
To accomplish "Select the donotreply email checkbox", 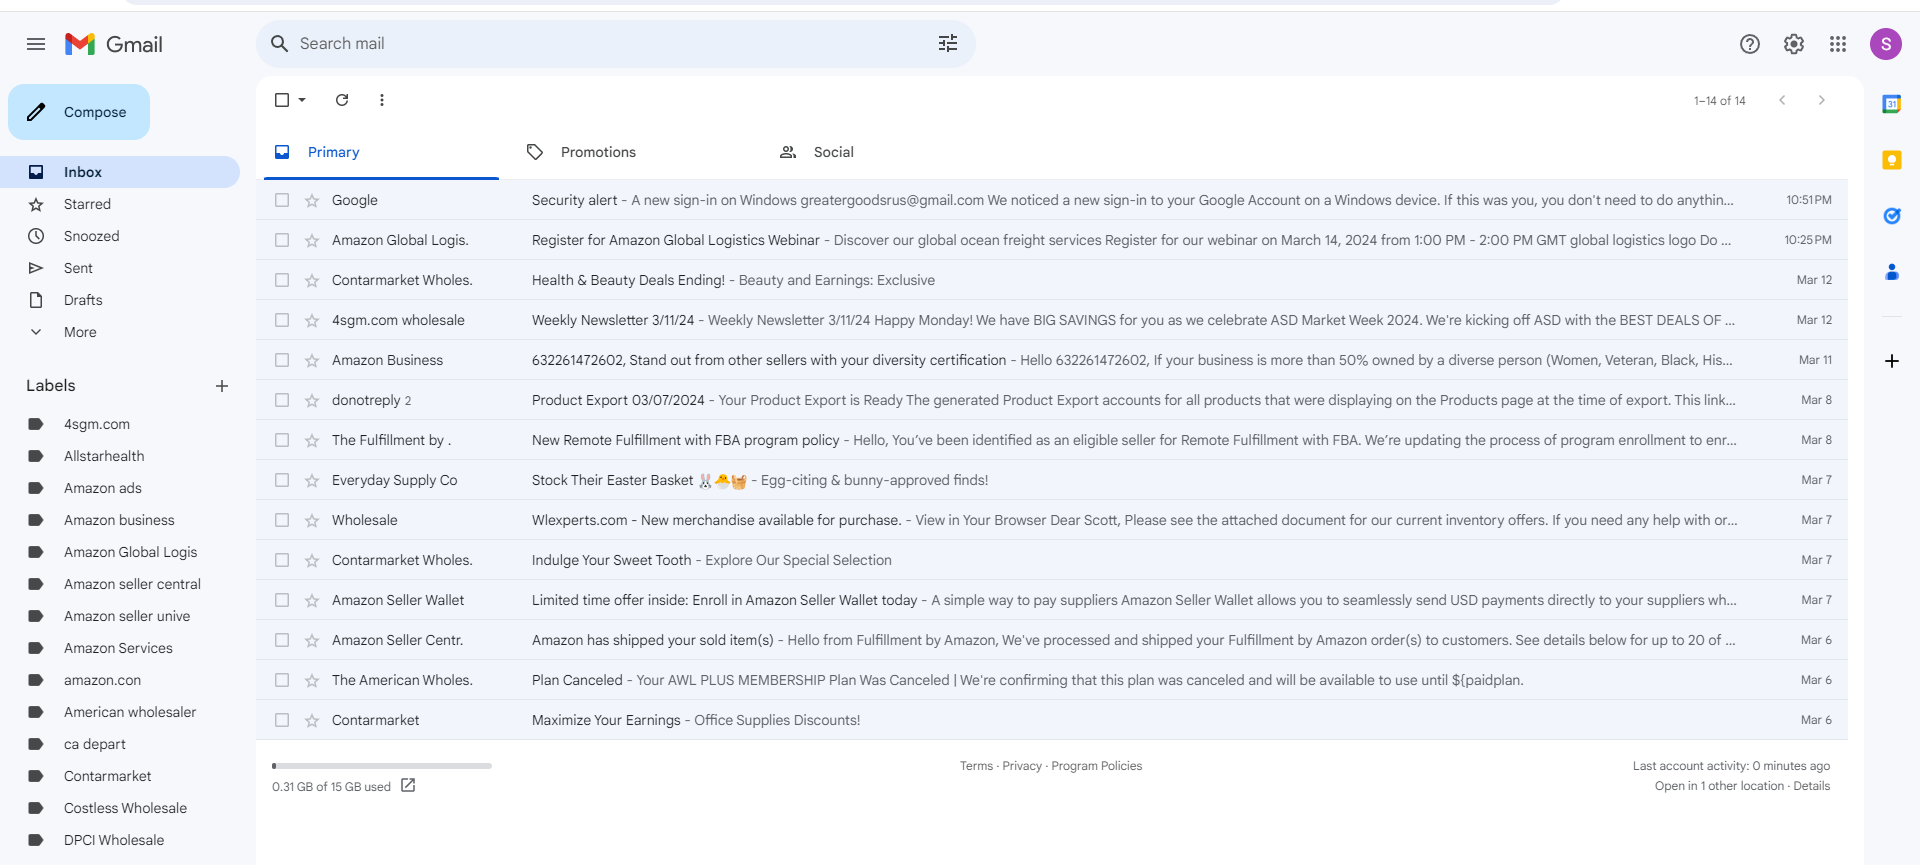I will [282, 400].
